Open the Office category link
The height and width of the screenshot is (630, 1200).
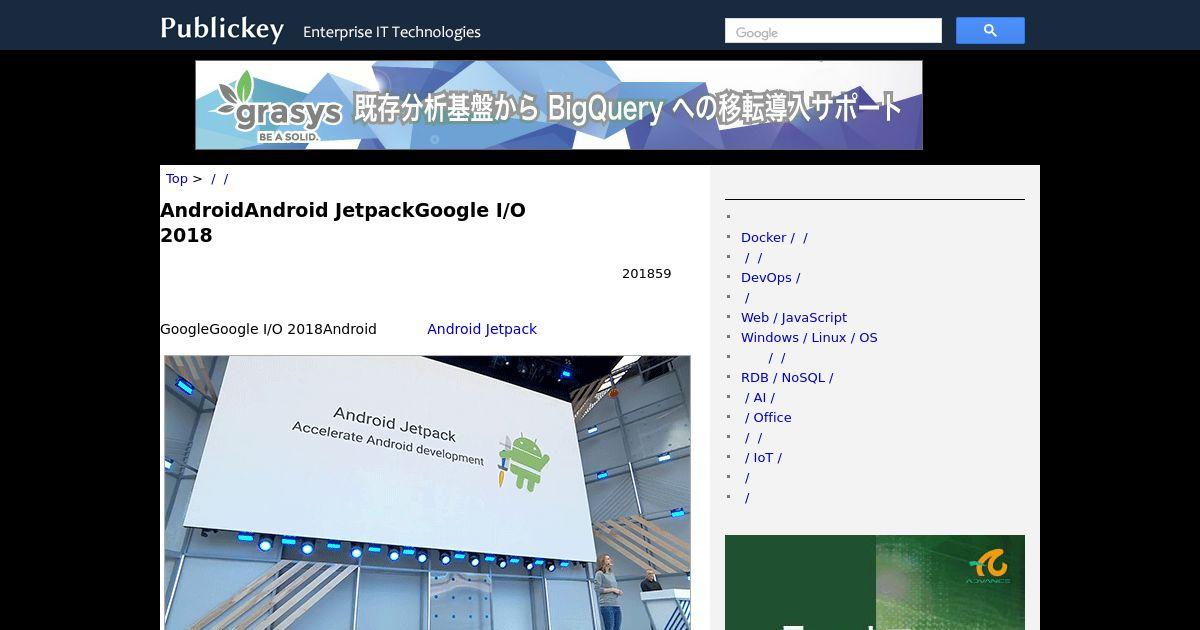(767, 418)
